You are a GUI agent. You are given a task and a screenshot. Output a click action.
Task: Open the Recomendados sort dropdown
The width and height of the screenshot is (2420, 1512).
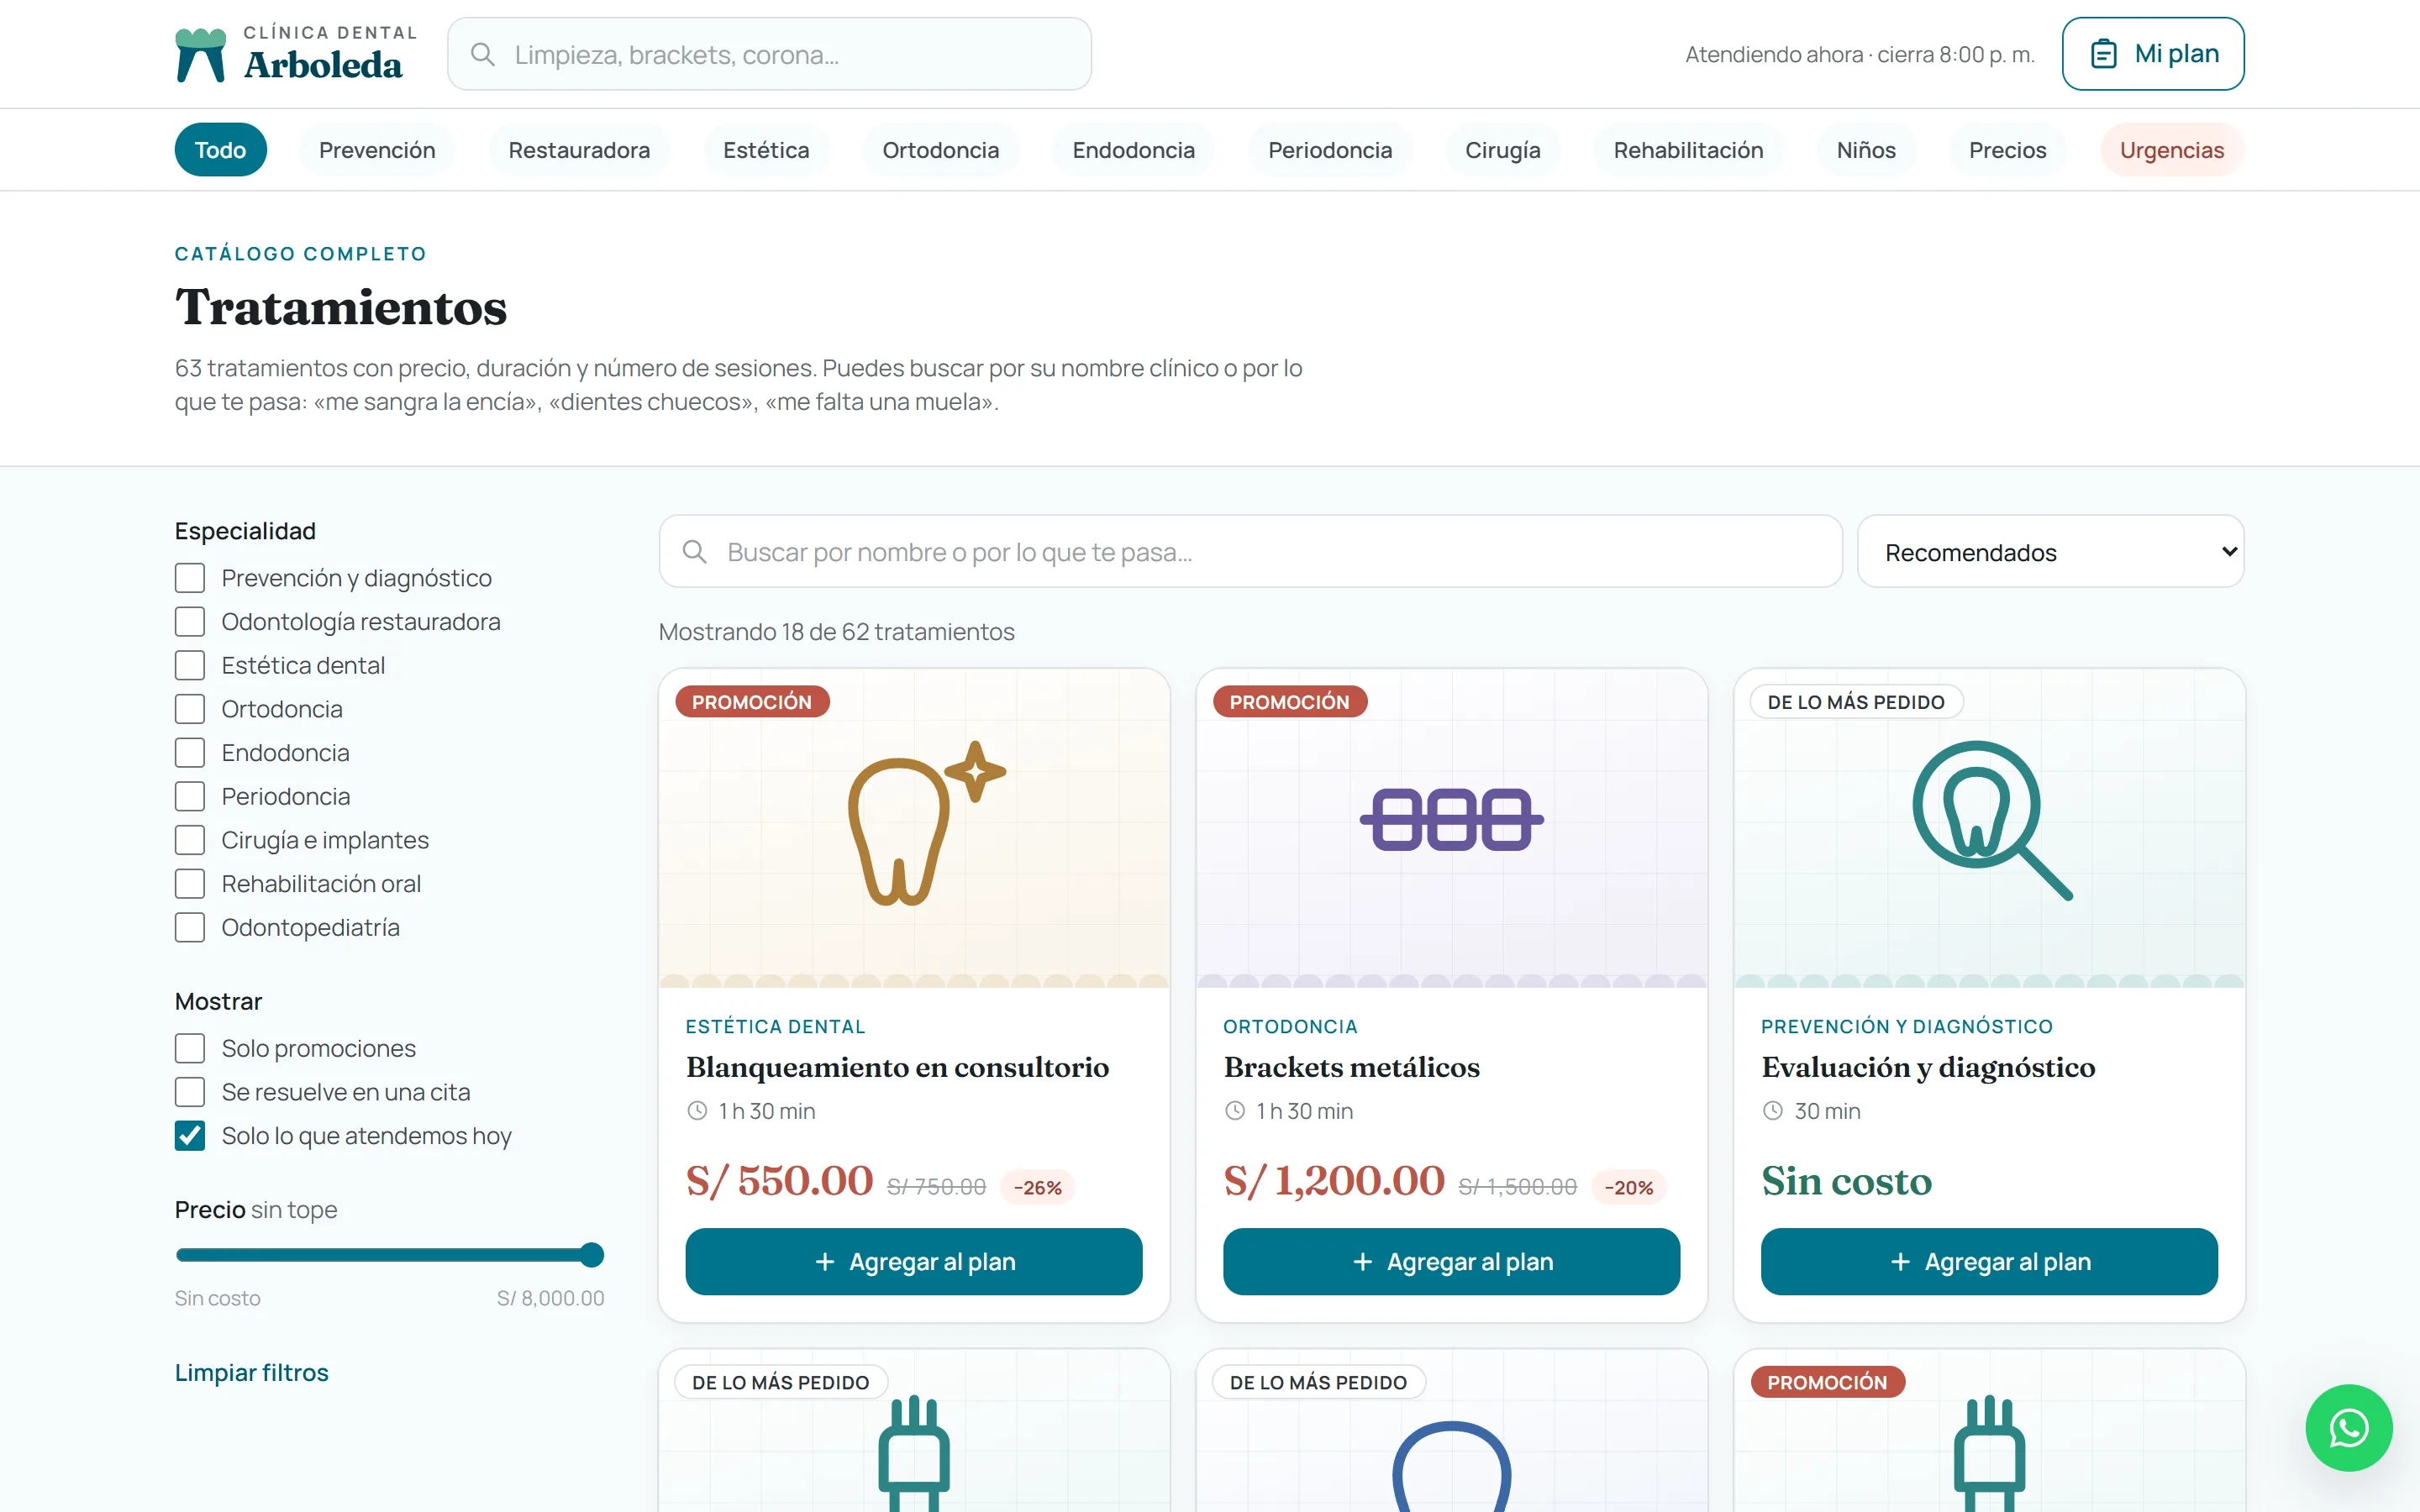2050,552
